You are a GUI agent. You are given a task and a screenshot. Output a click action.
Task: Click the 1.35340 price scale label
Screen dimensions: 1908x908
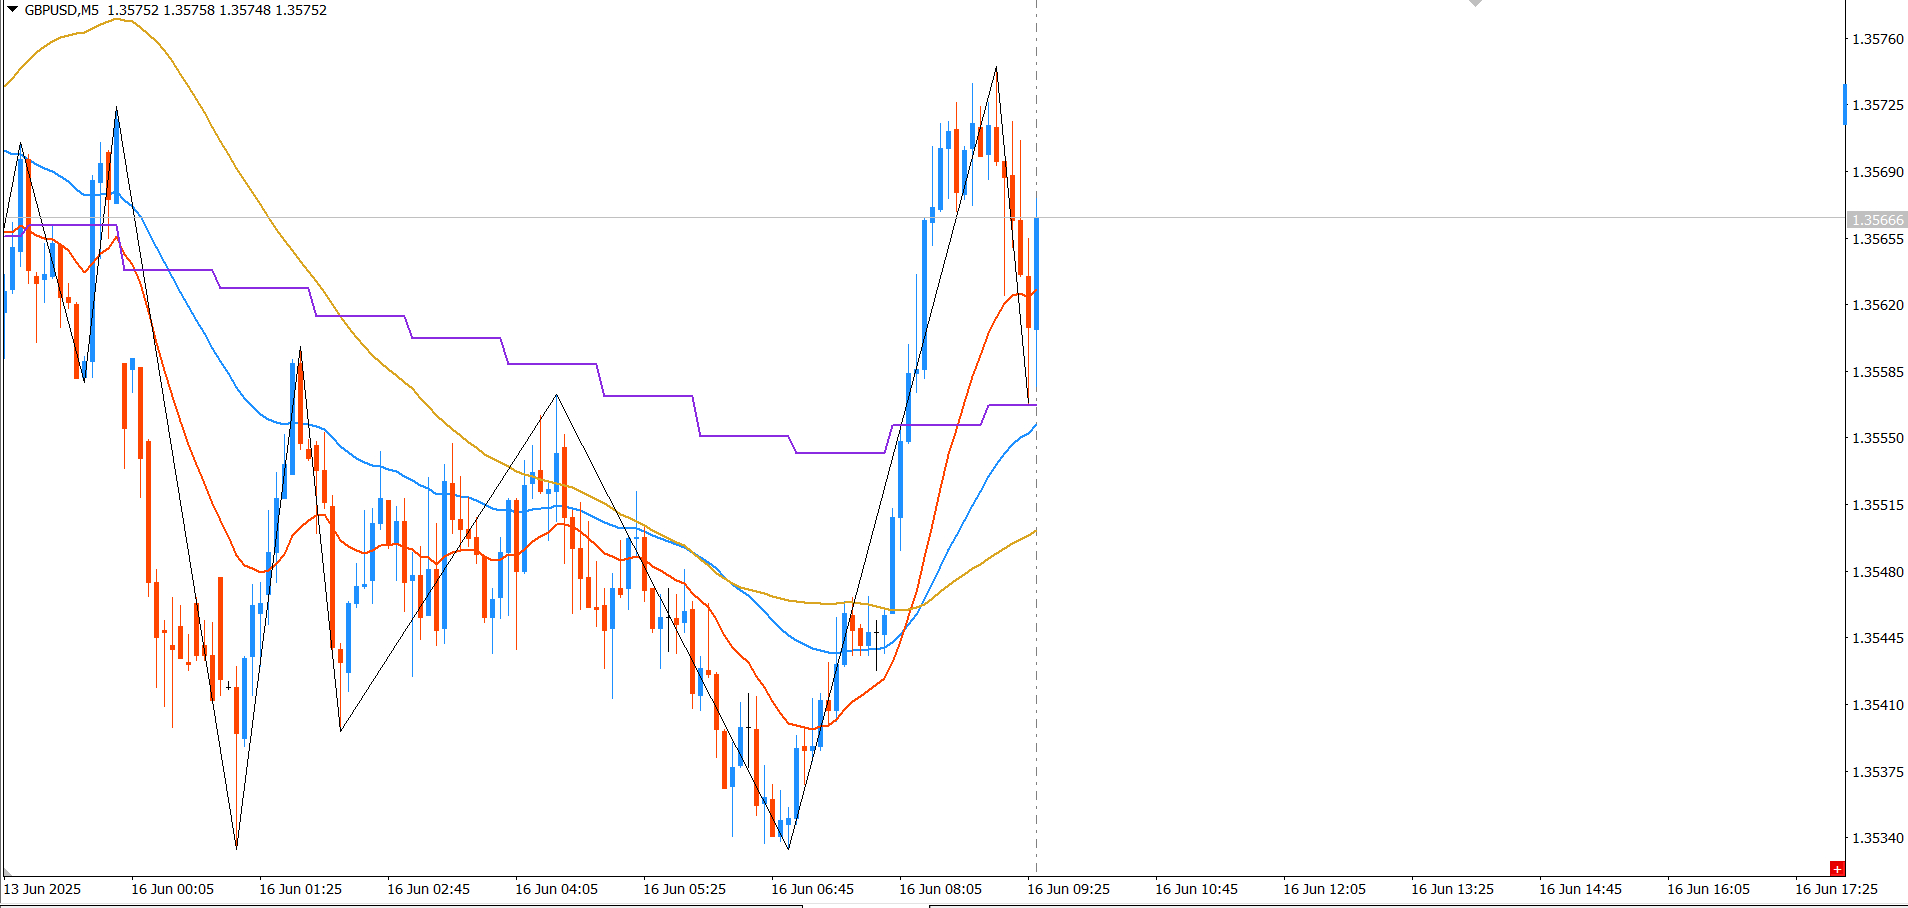pos(1878,838)
